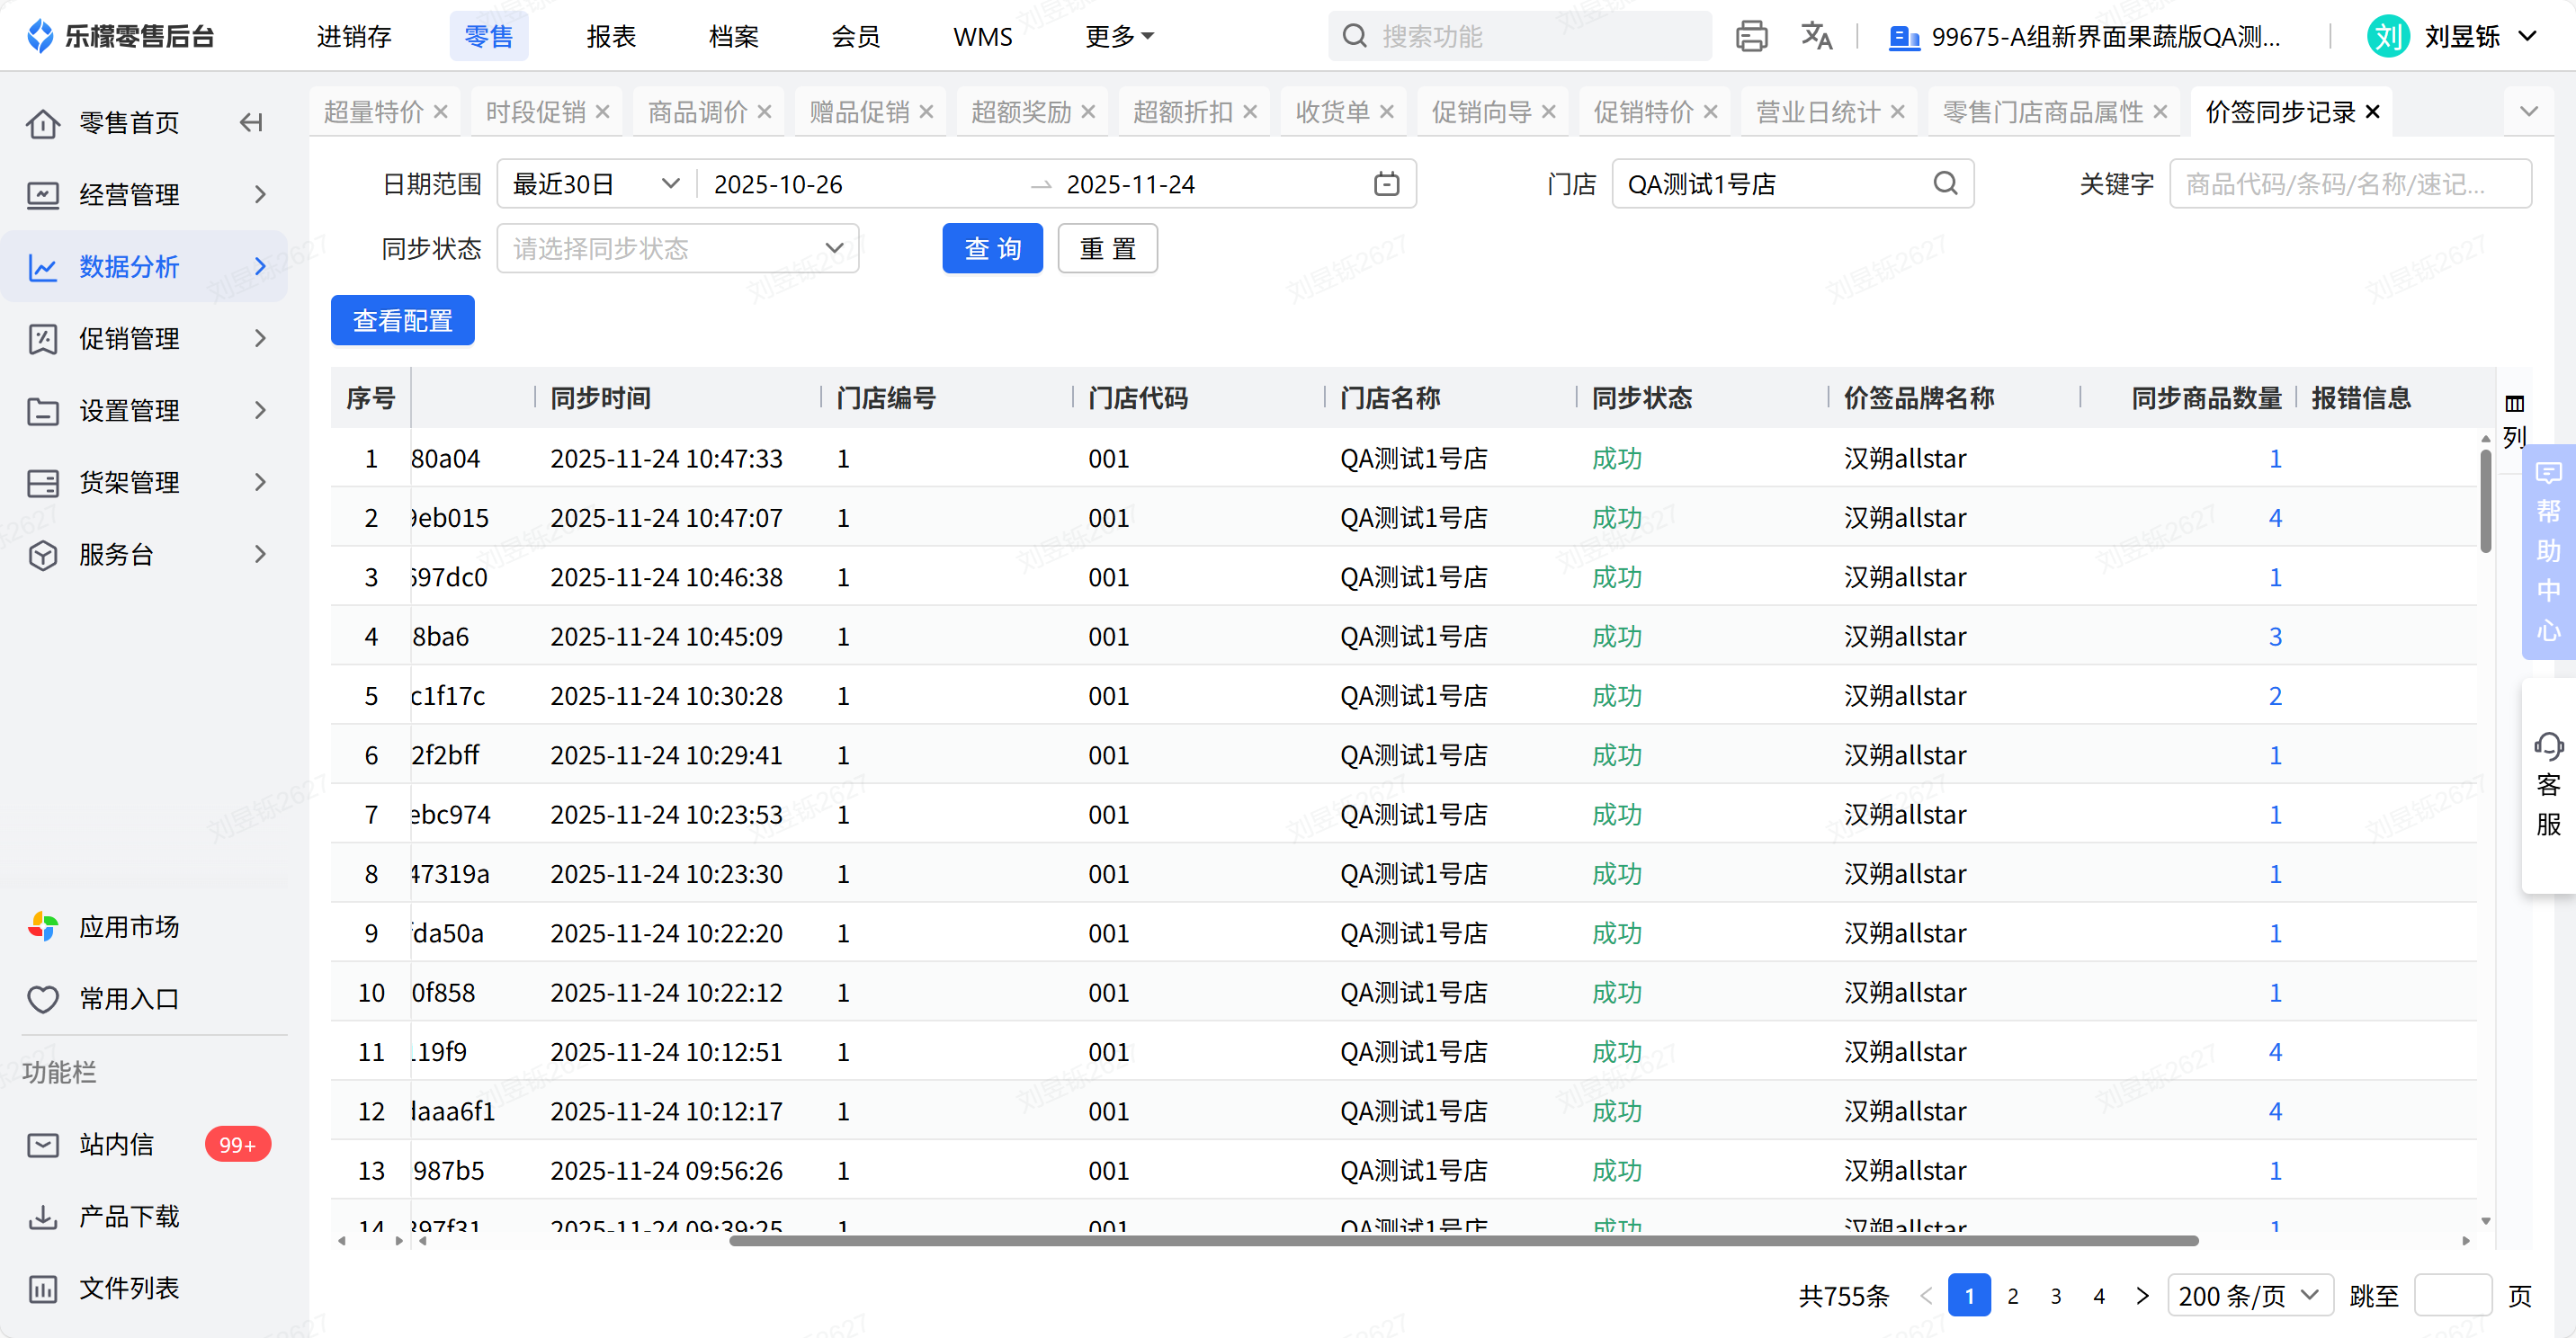The width and height of the screenshot is (2576, 1338).
Task: Click the 查看配置 button
Action: click(402, 321)
